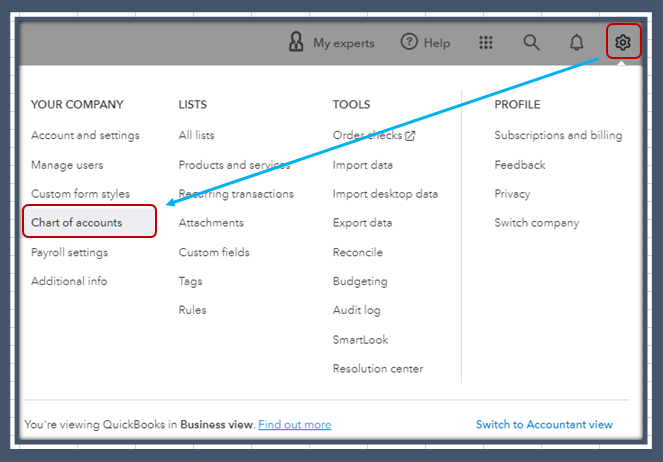Choose Export data
This screenshot has width=663, height=462.
pos(362,223)
